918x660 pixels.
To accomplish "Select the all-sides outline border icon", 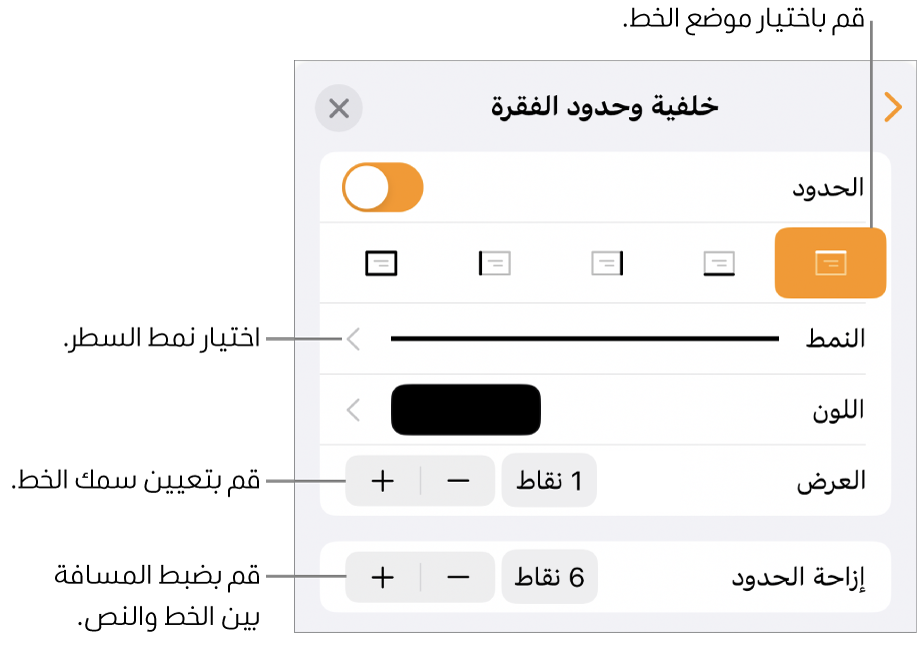I will pyautogui.click(x=381, y=263).
